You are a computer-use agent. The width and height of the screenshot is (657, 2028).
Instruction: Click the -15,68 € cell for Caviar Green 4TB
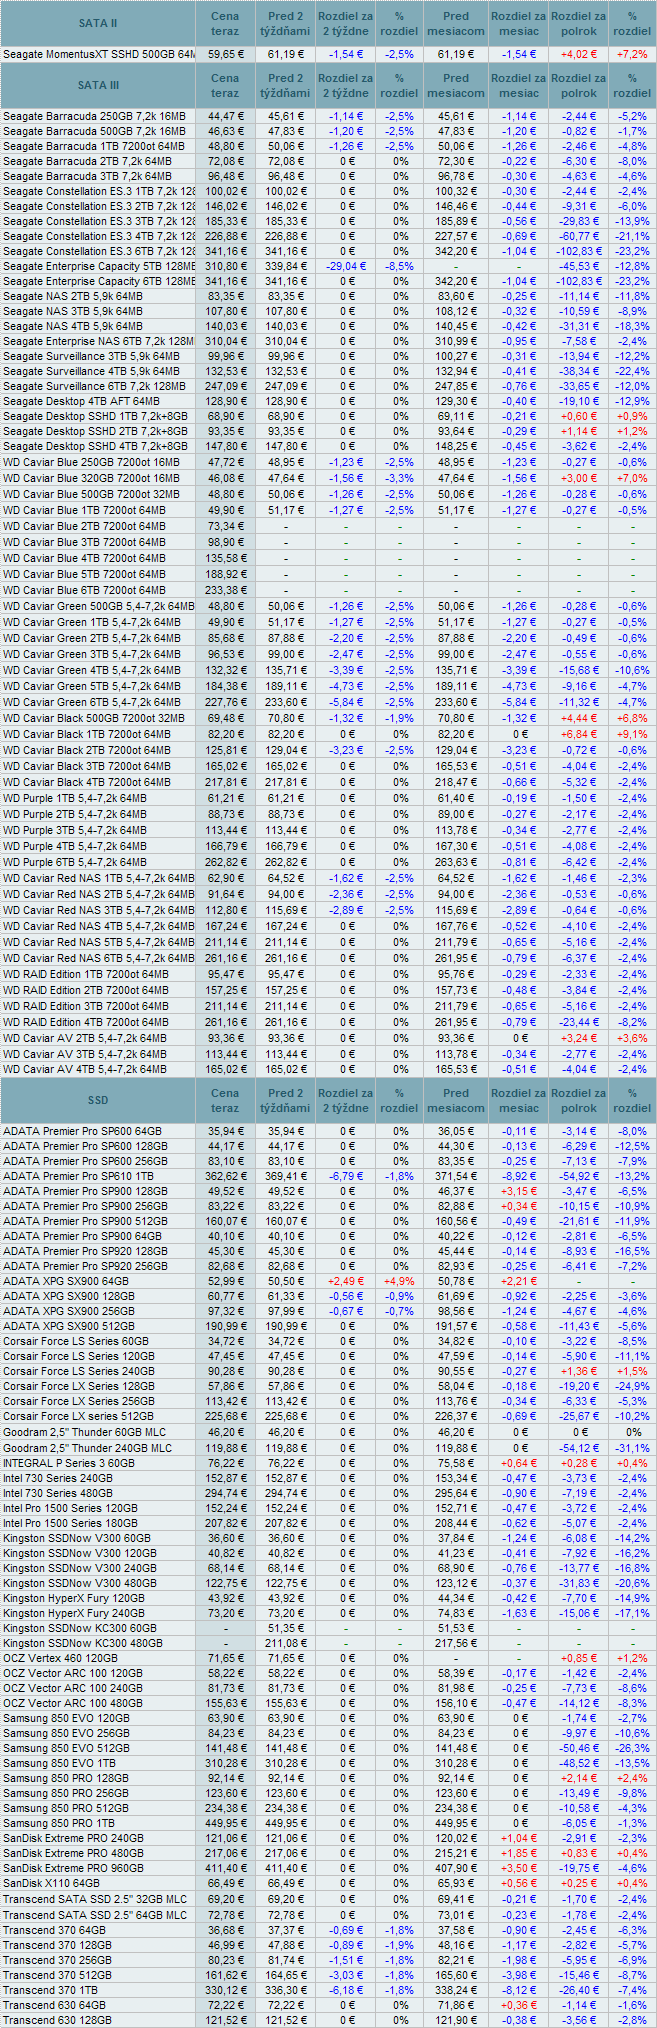[580, 670]
